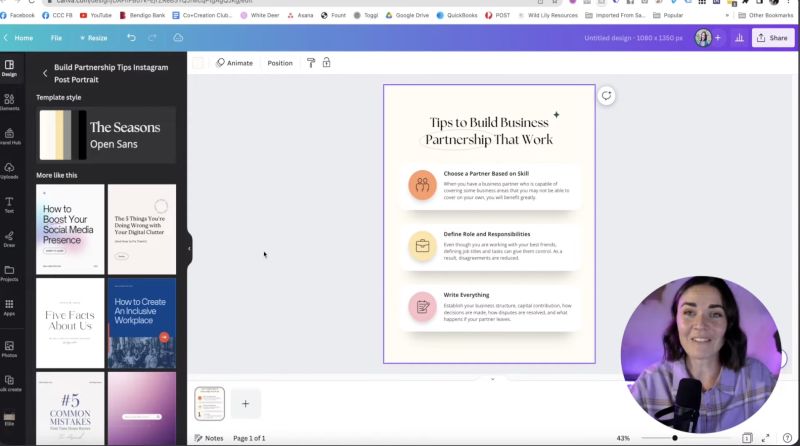Viewport: 800px width, 446px height.
Task: Click the Redo arrow
Action: click(152, 37)
